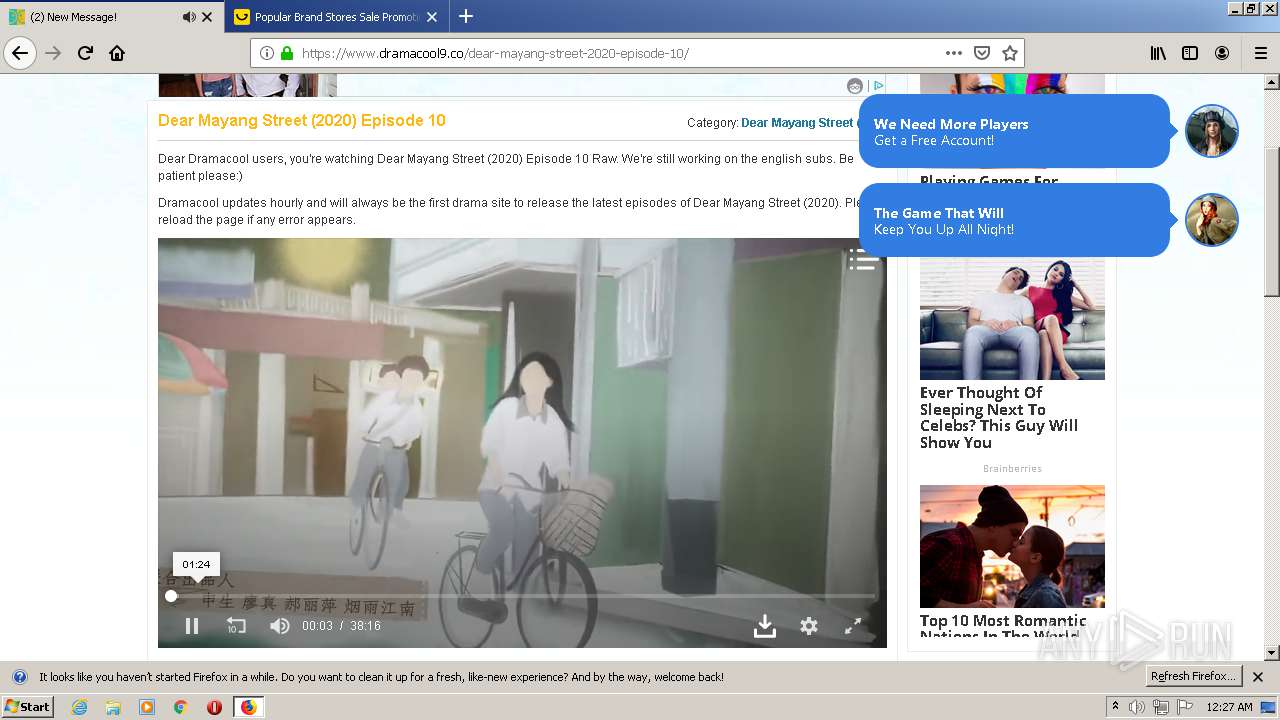Click the couple on couch ad thumbnail
This screenshot has width=1280, height=720.
point(1012,319)
